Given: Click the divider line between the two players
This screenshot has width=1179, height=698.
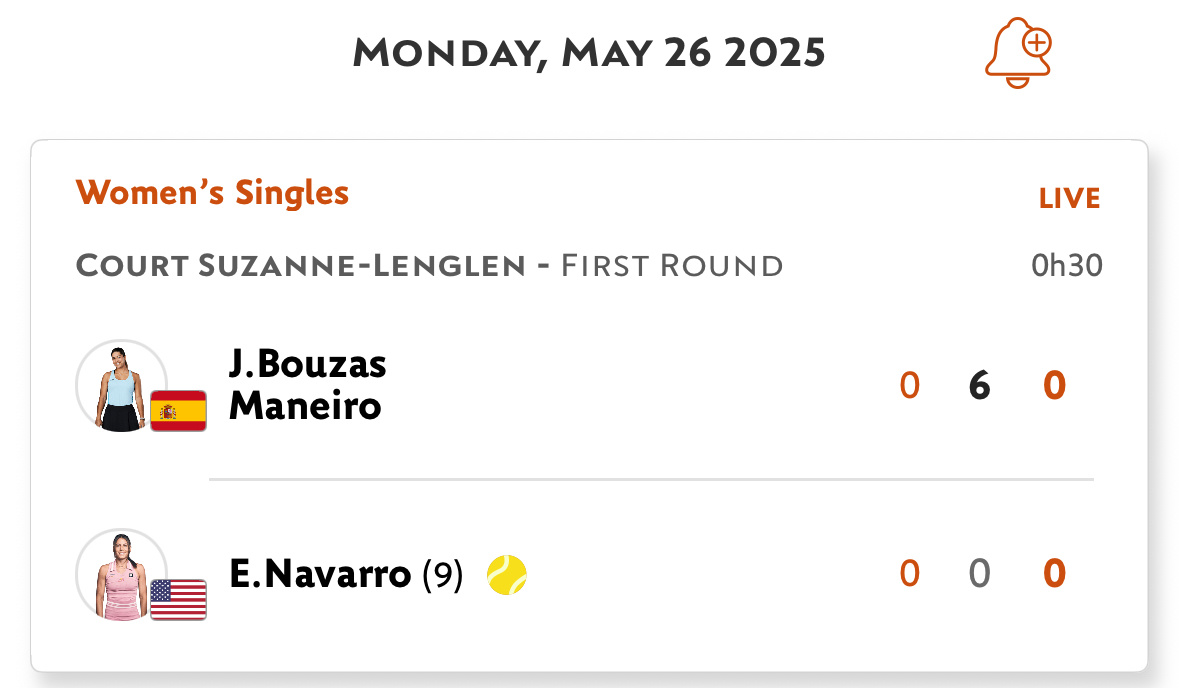Looking at the screenshot, I should coord(650,480).
